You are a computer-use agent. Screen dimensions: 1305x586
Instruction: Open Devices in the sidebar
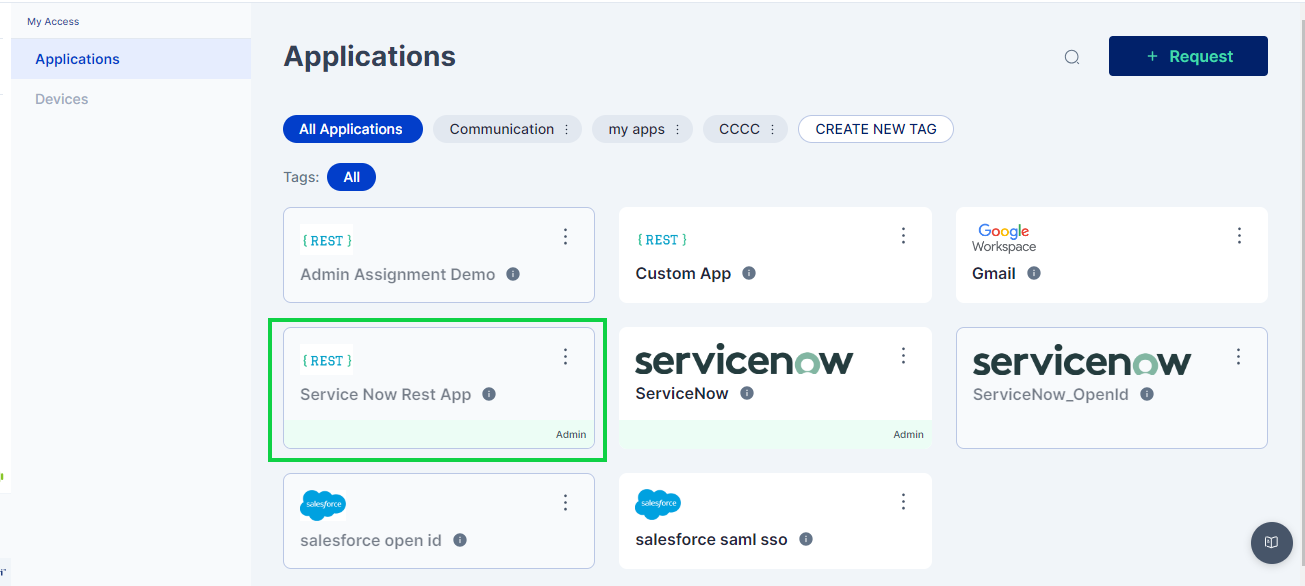62,99
